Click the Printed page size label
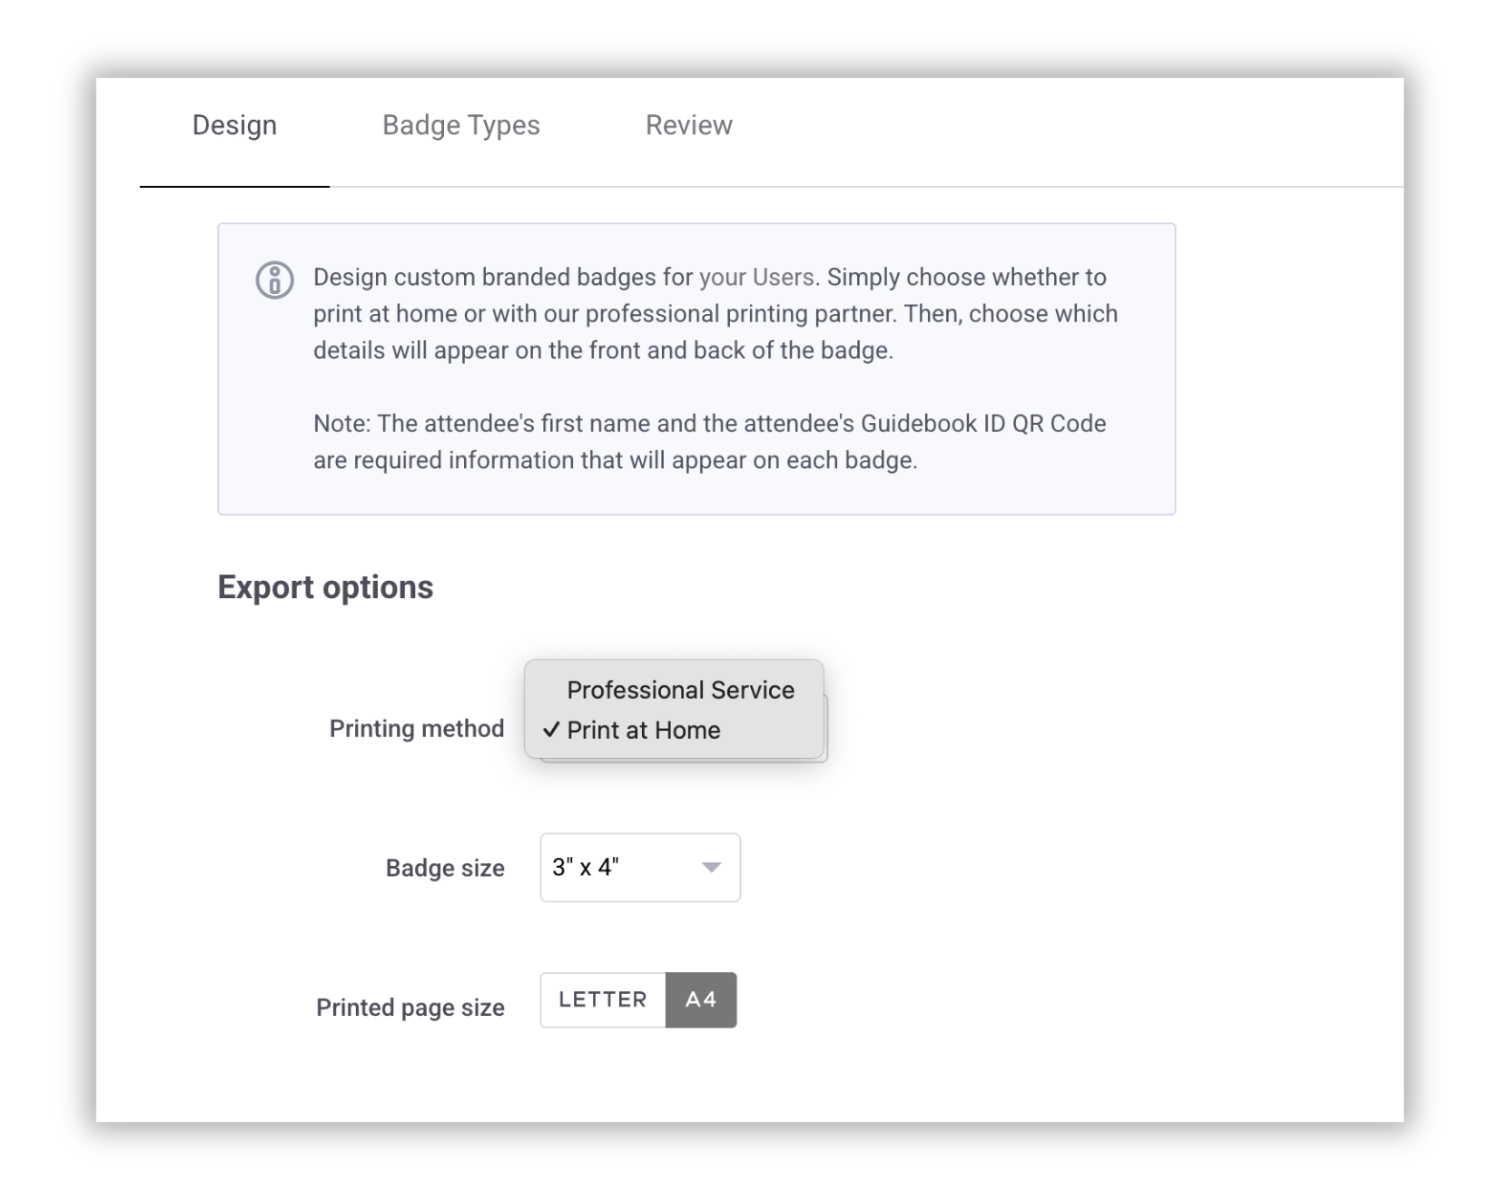The height and width of the screenshot is (1200, 1500). [x=410, y=1007]
